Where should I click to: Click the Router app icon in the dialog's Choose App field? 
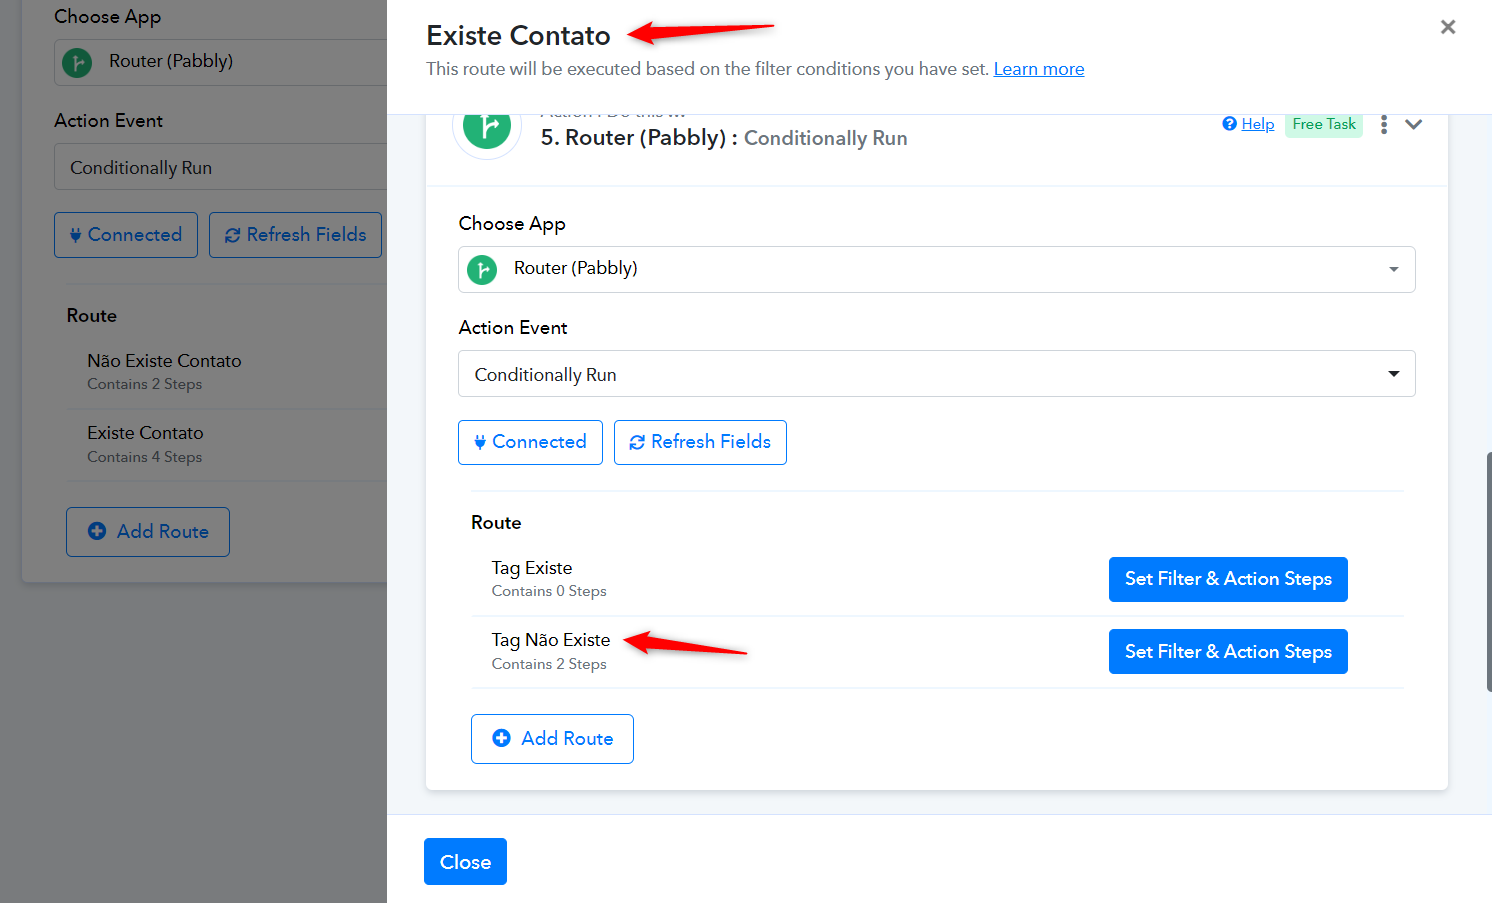482,269
